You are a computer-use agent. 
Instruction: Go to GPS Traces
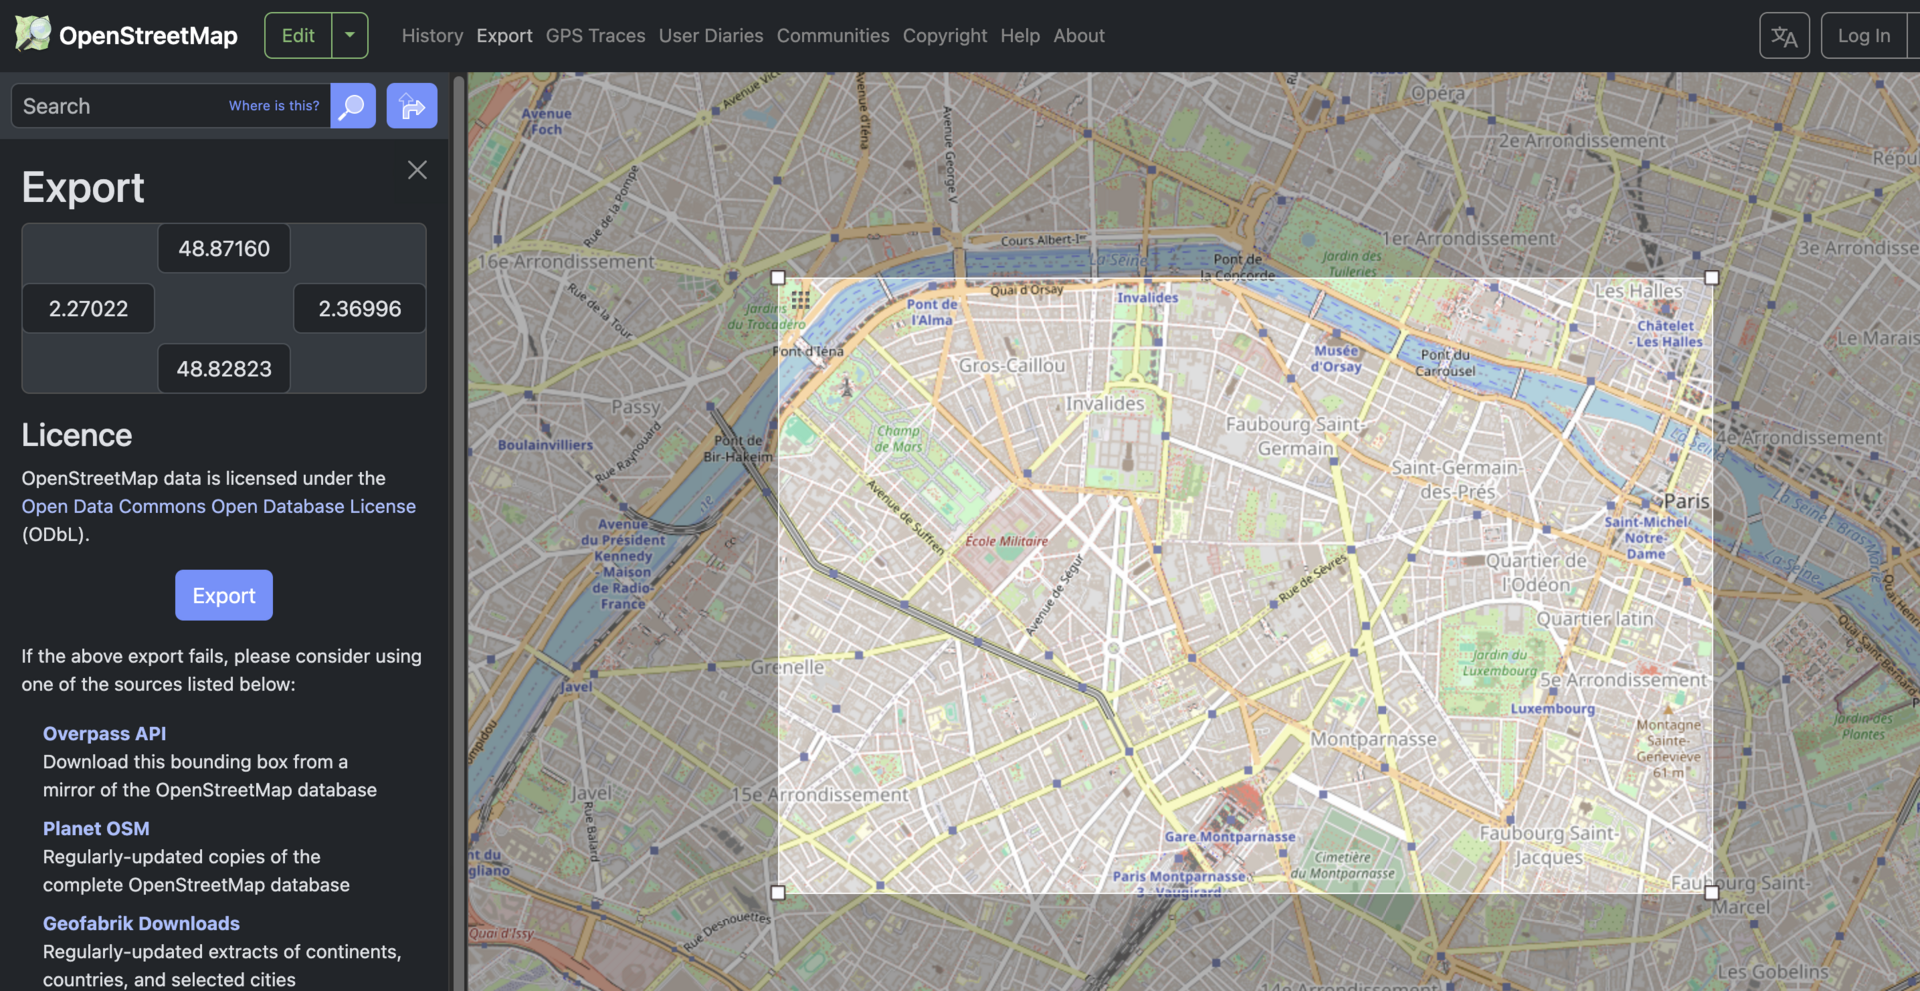click(595, 35)
